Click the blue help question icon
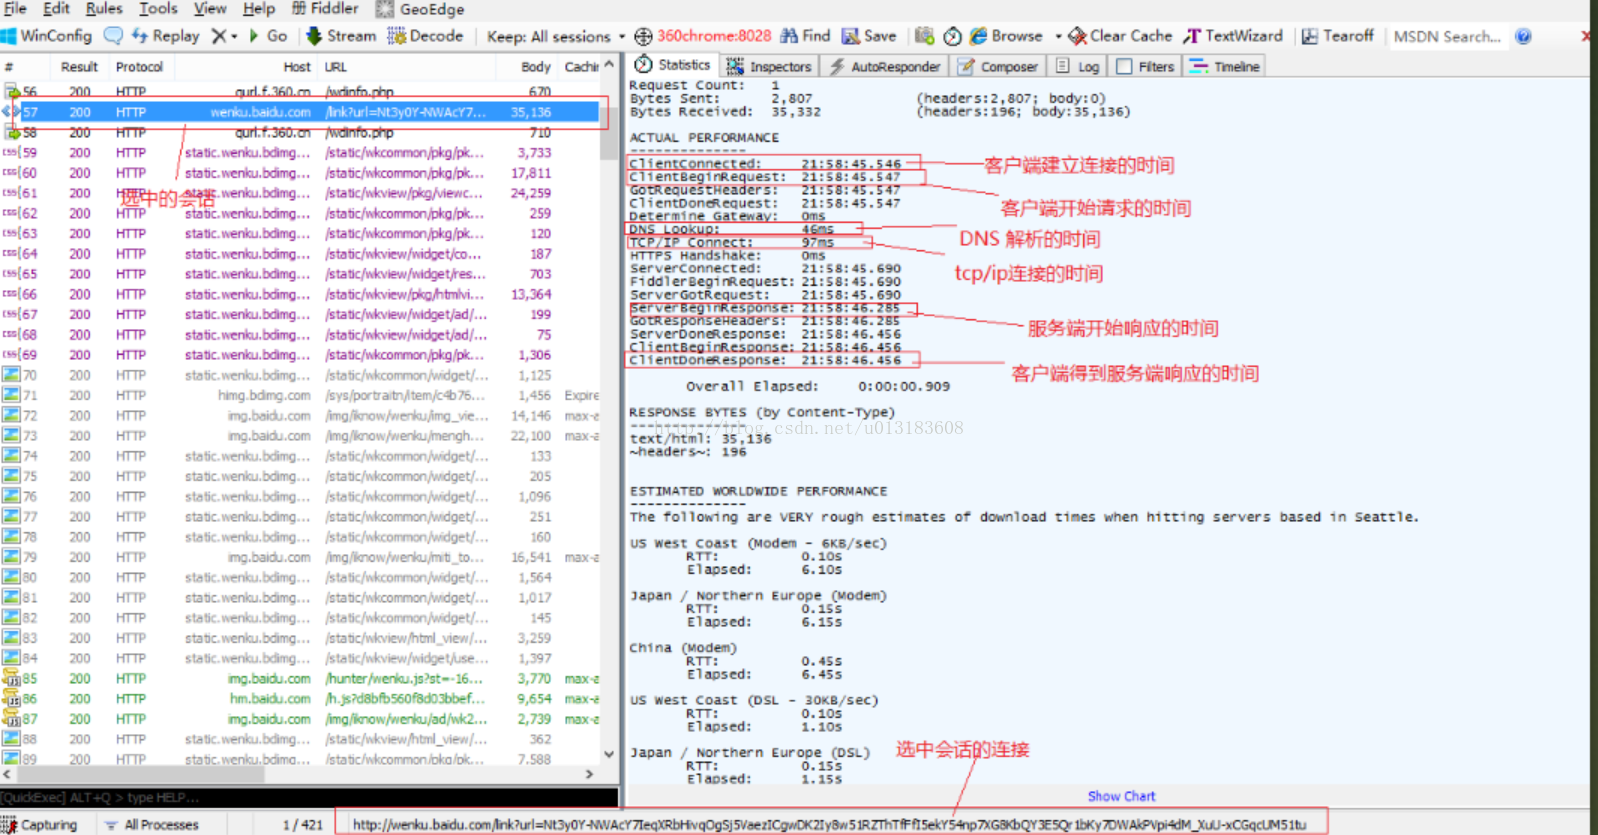 tap(1523, 36)
